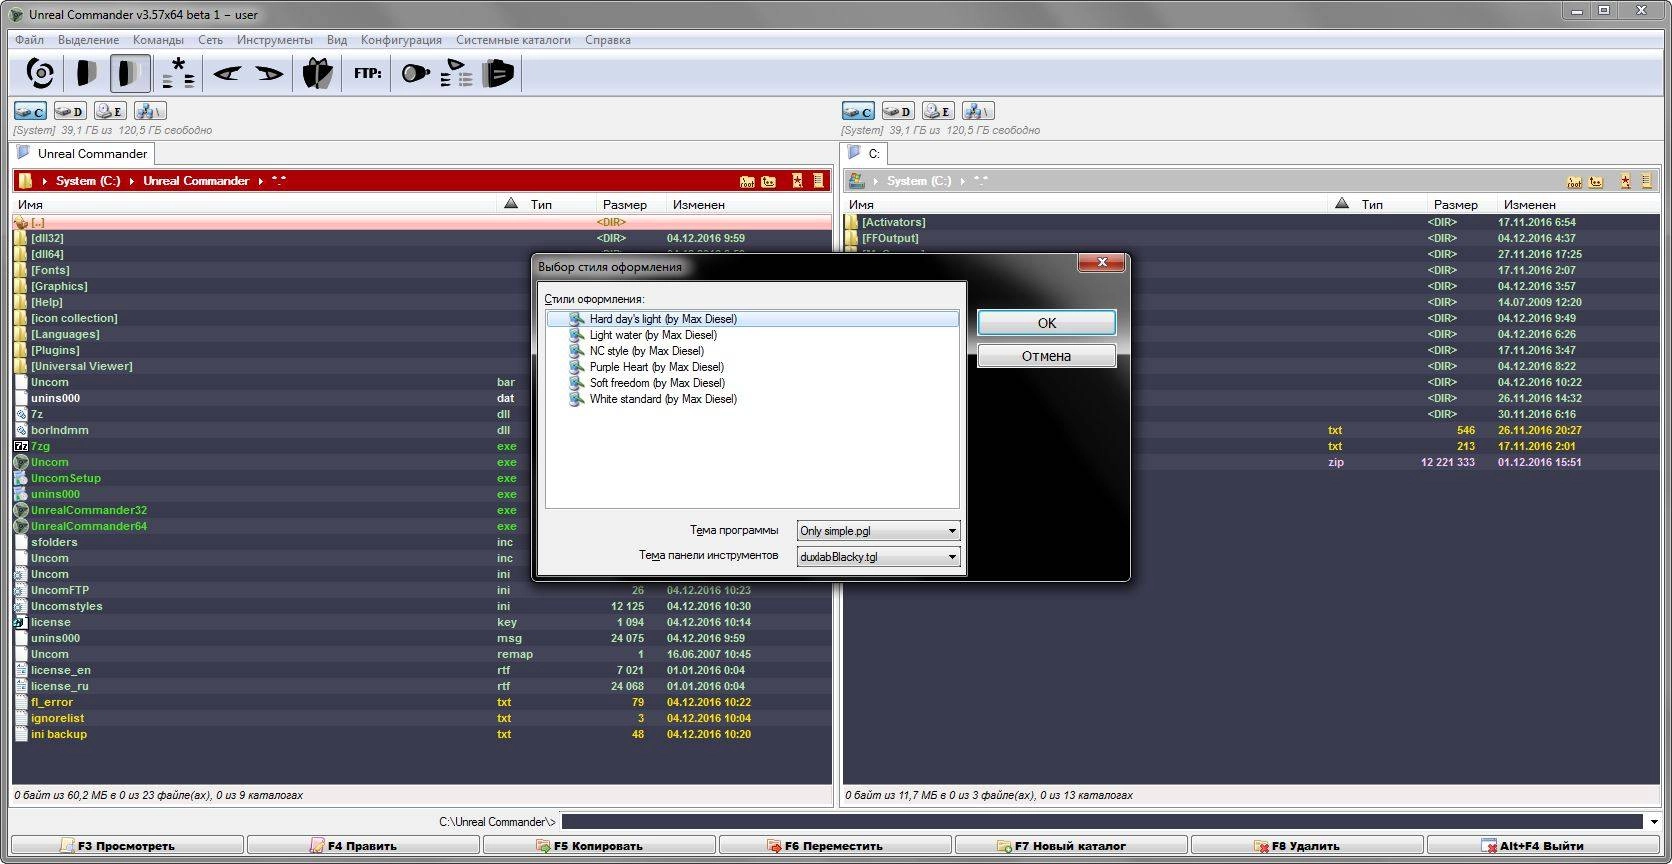Click F5 Копировать button
This screenshot has height=864, width=1672.
598,846
